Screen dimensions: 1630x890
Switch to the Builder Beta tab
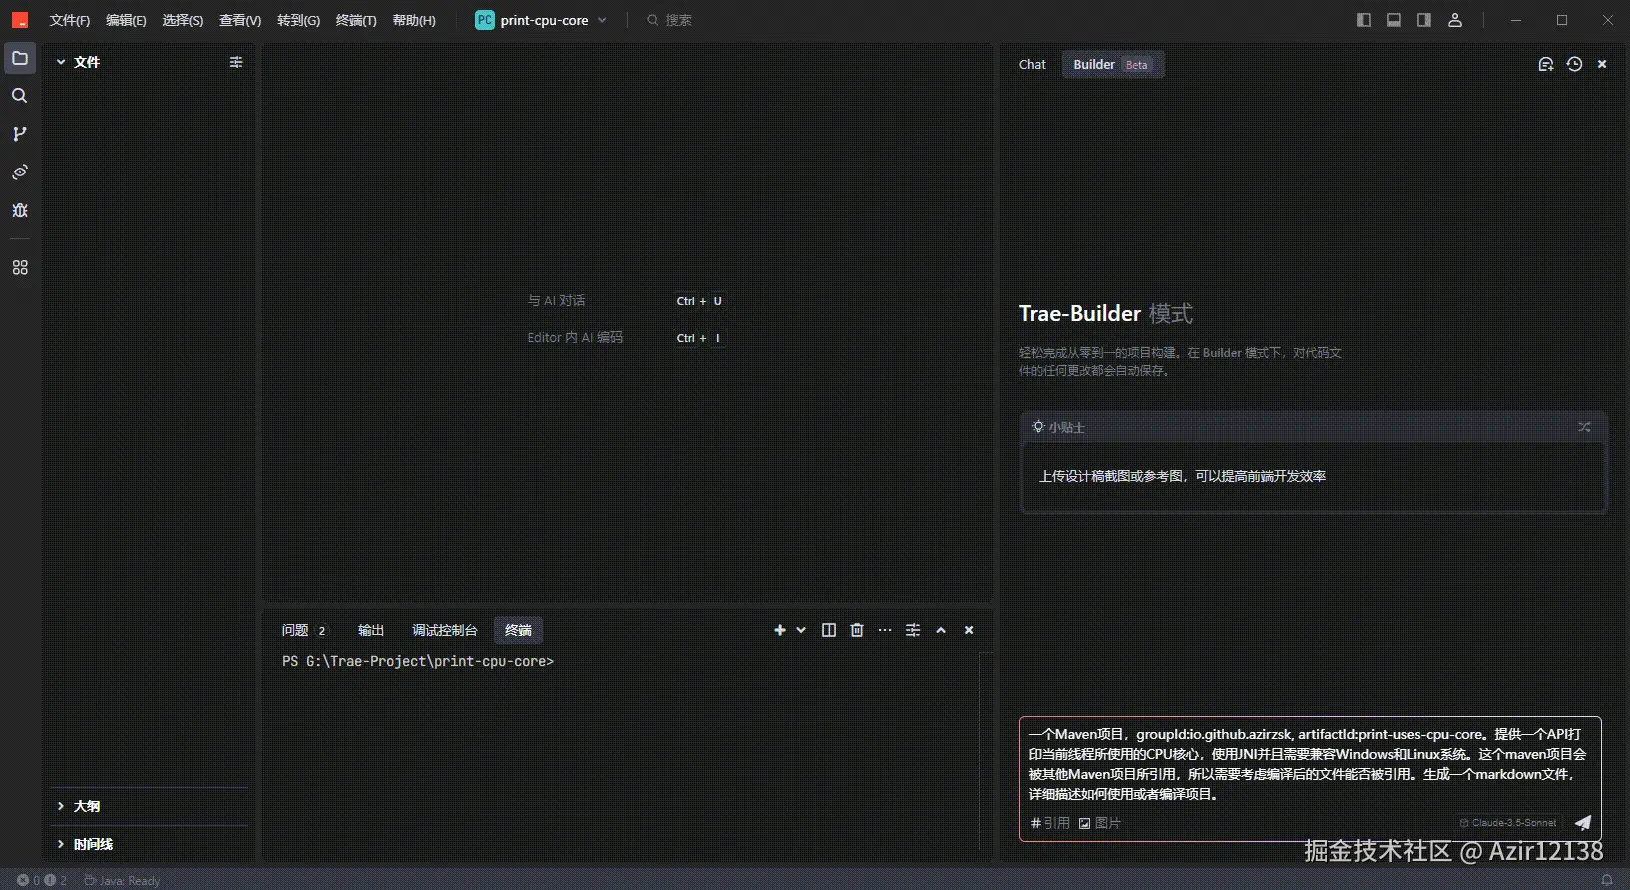click(x=1112, y=65)
